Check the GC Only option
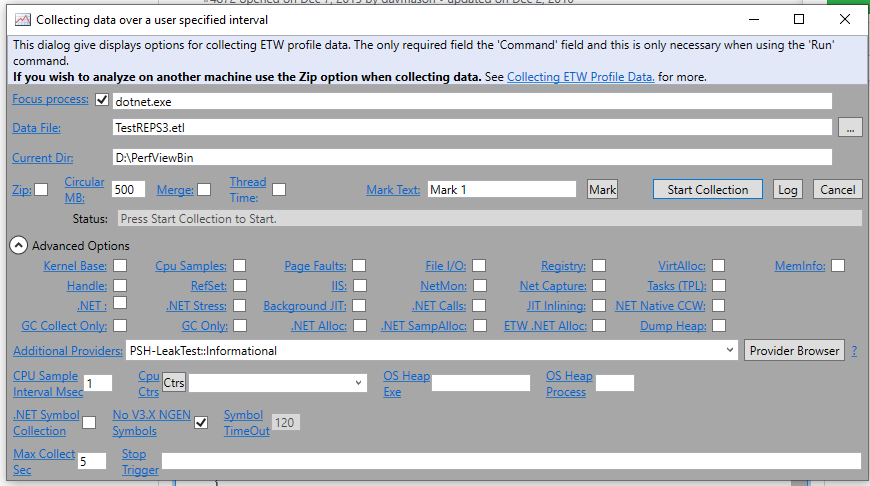The image size is (870, 486). coord(240,326)
